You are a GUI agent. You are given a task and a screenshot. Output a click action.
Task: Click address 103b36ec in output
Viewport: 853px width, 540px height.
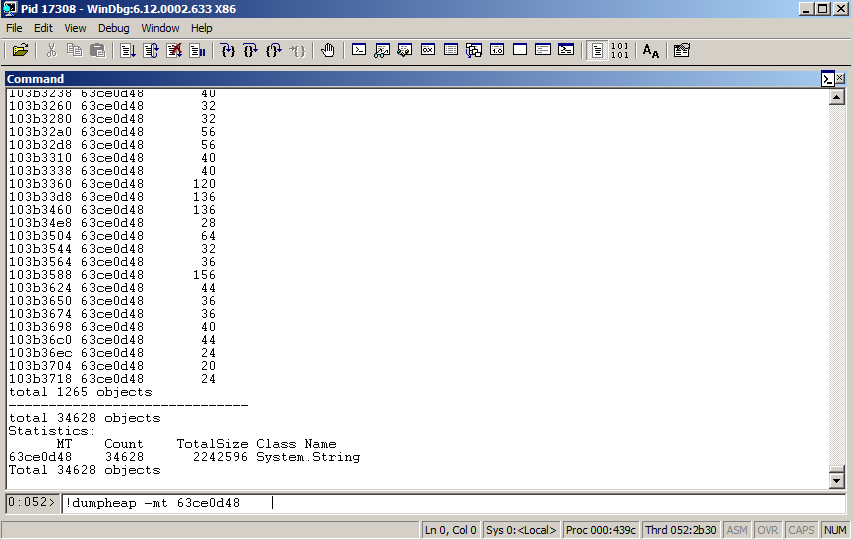pos(40,353)
